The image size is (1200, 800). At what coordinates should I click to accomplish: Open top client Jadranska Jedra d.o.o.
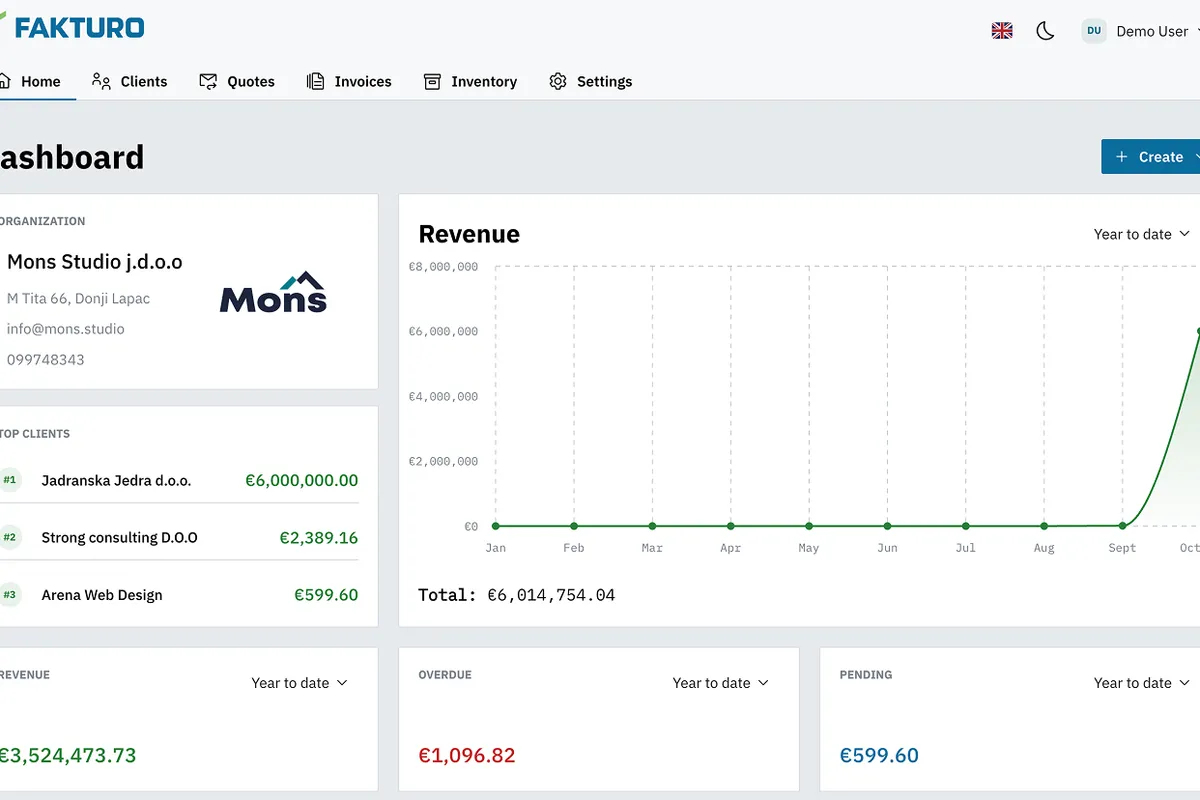click(116, 481)
